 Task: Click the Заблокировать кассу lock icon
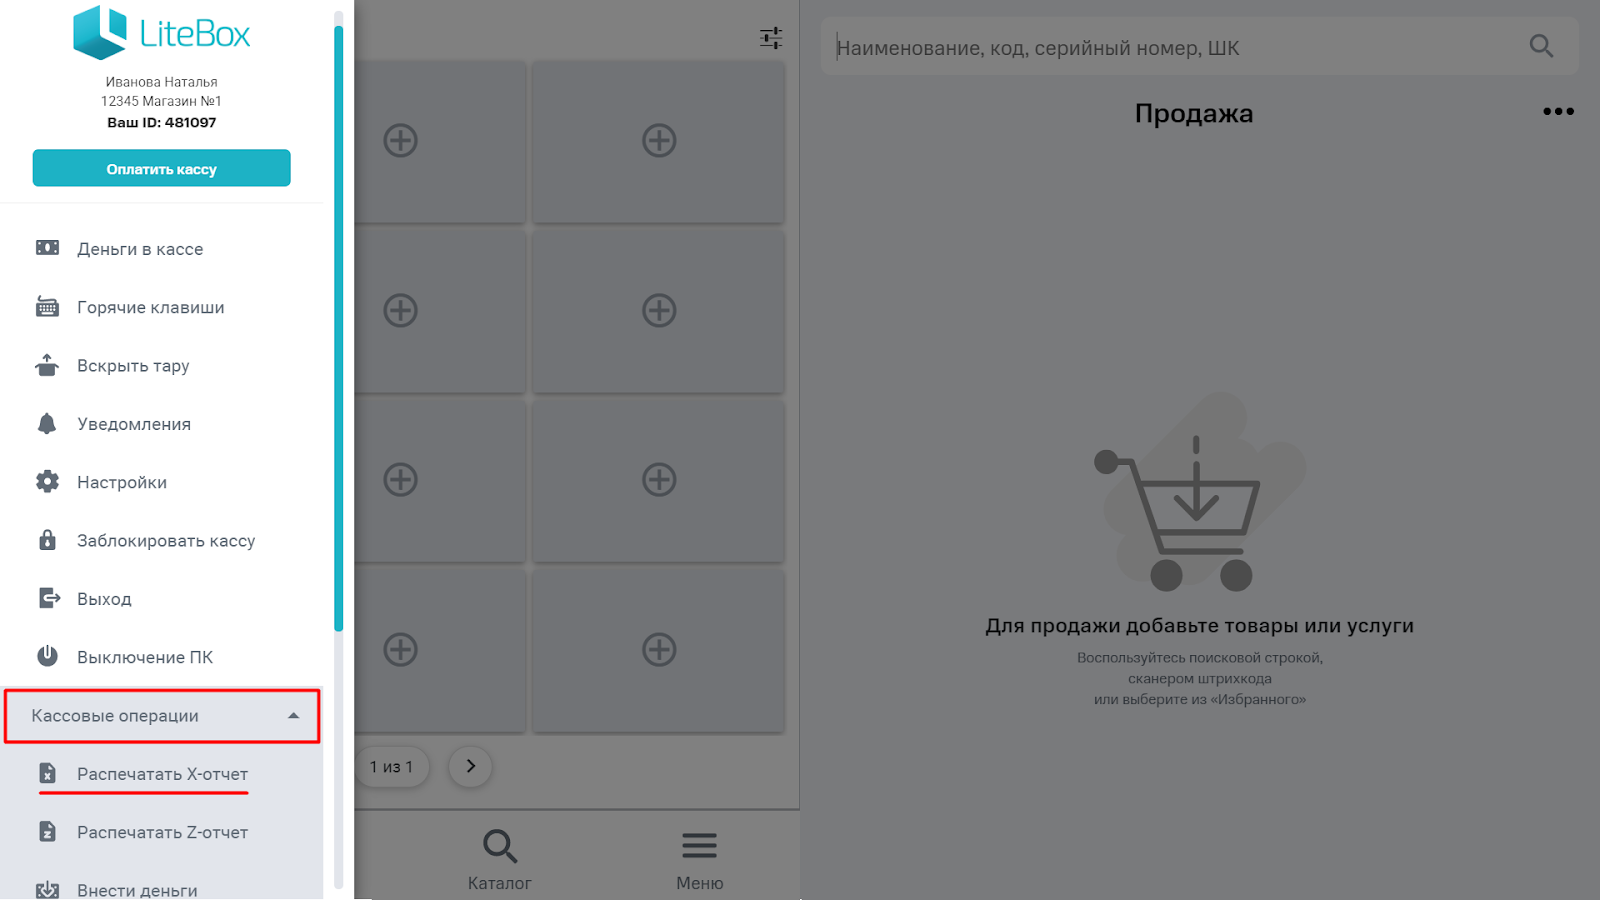[x=47, y=540]
